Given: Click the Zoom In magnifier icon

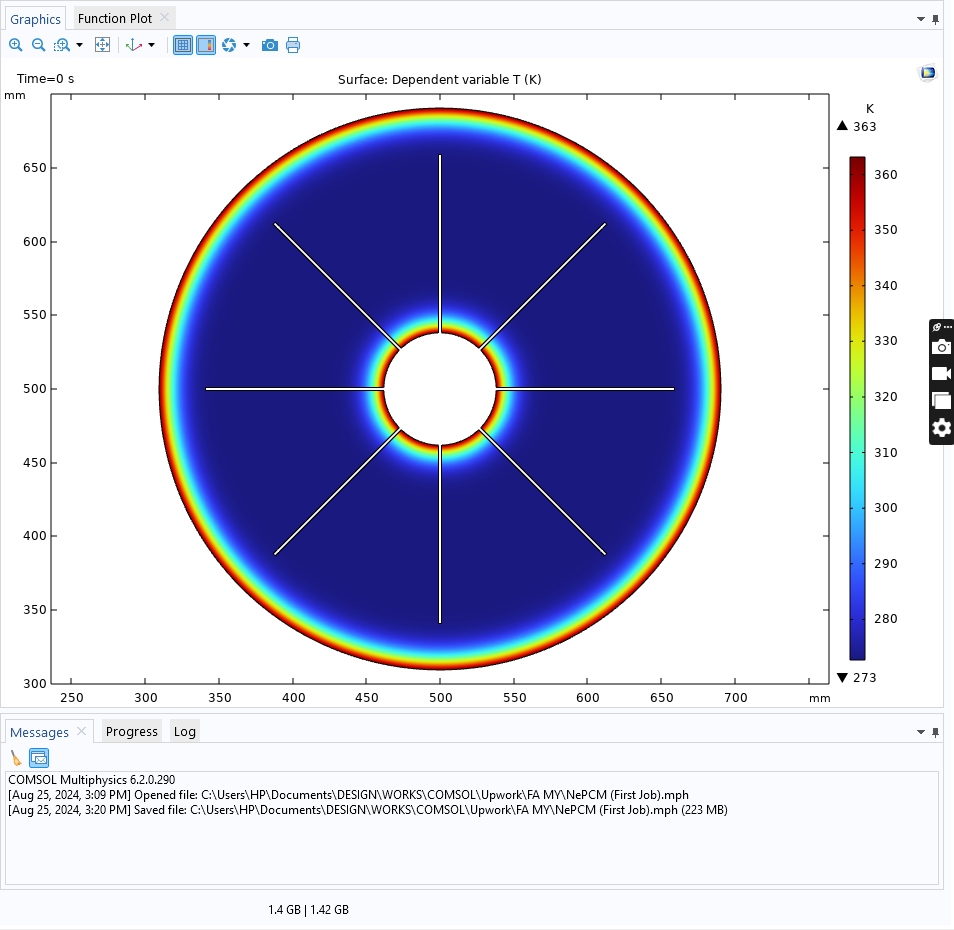Looking at the screenshot, I should click(16, 45).
